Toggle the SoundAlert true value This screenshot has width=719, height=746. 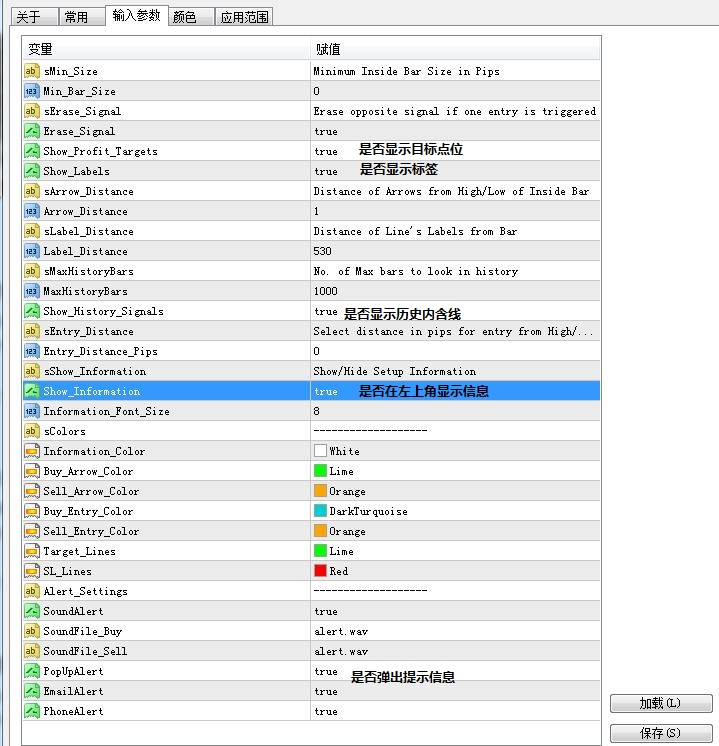pos(326,611)
